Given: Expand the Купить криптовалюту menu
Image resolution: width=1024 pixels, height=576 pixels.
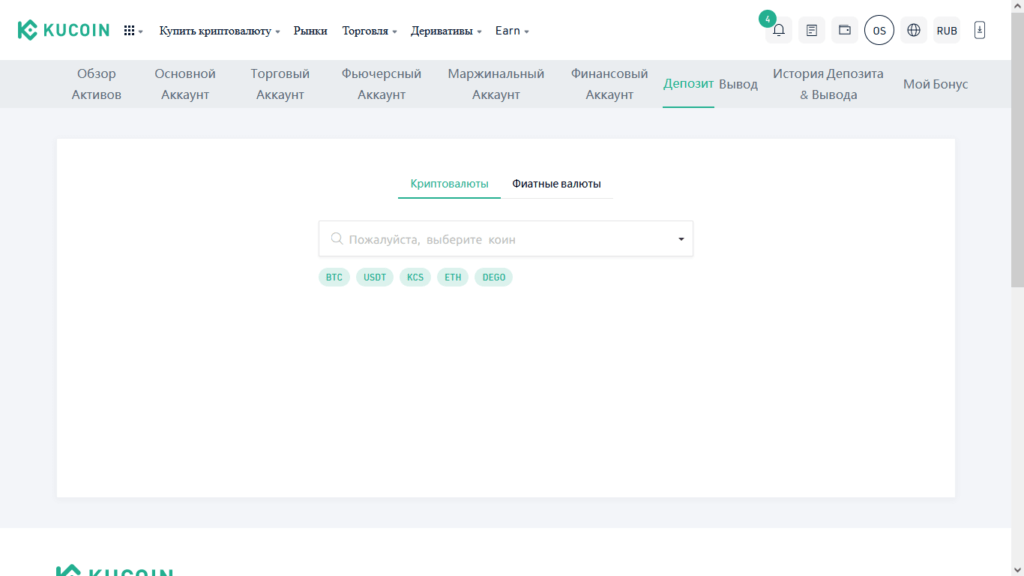Looking at the screenshot, I should click(219, 31).
